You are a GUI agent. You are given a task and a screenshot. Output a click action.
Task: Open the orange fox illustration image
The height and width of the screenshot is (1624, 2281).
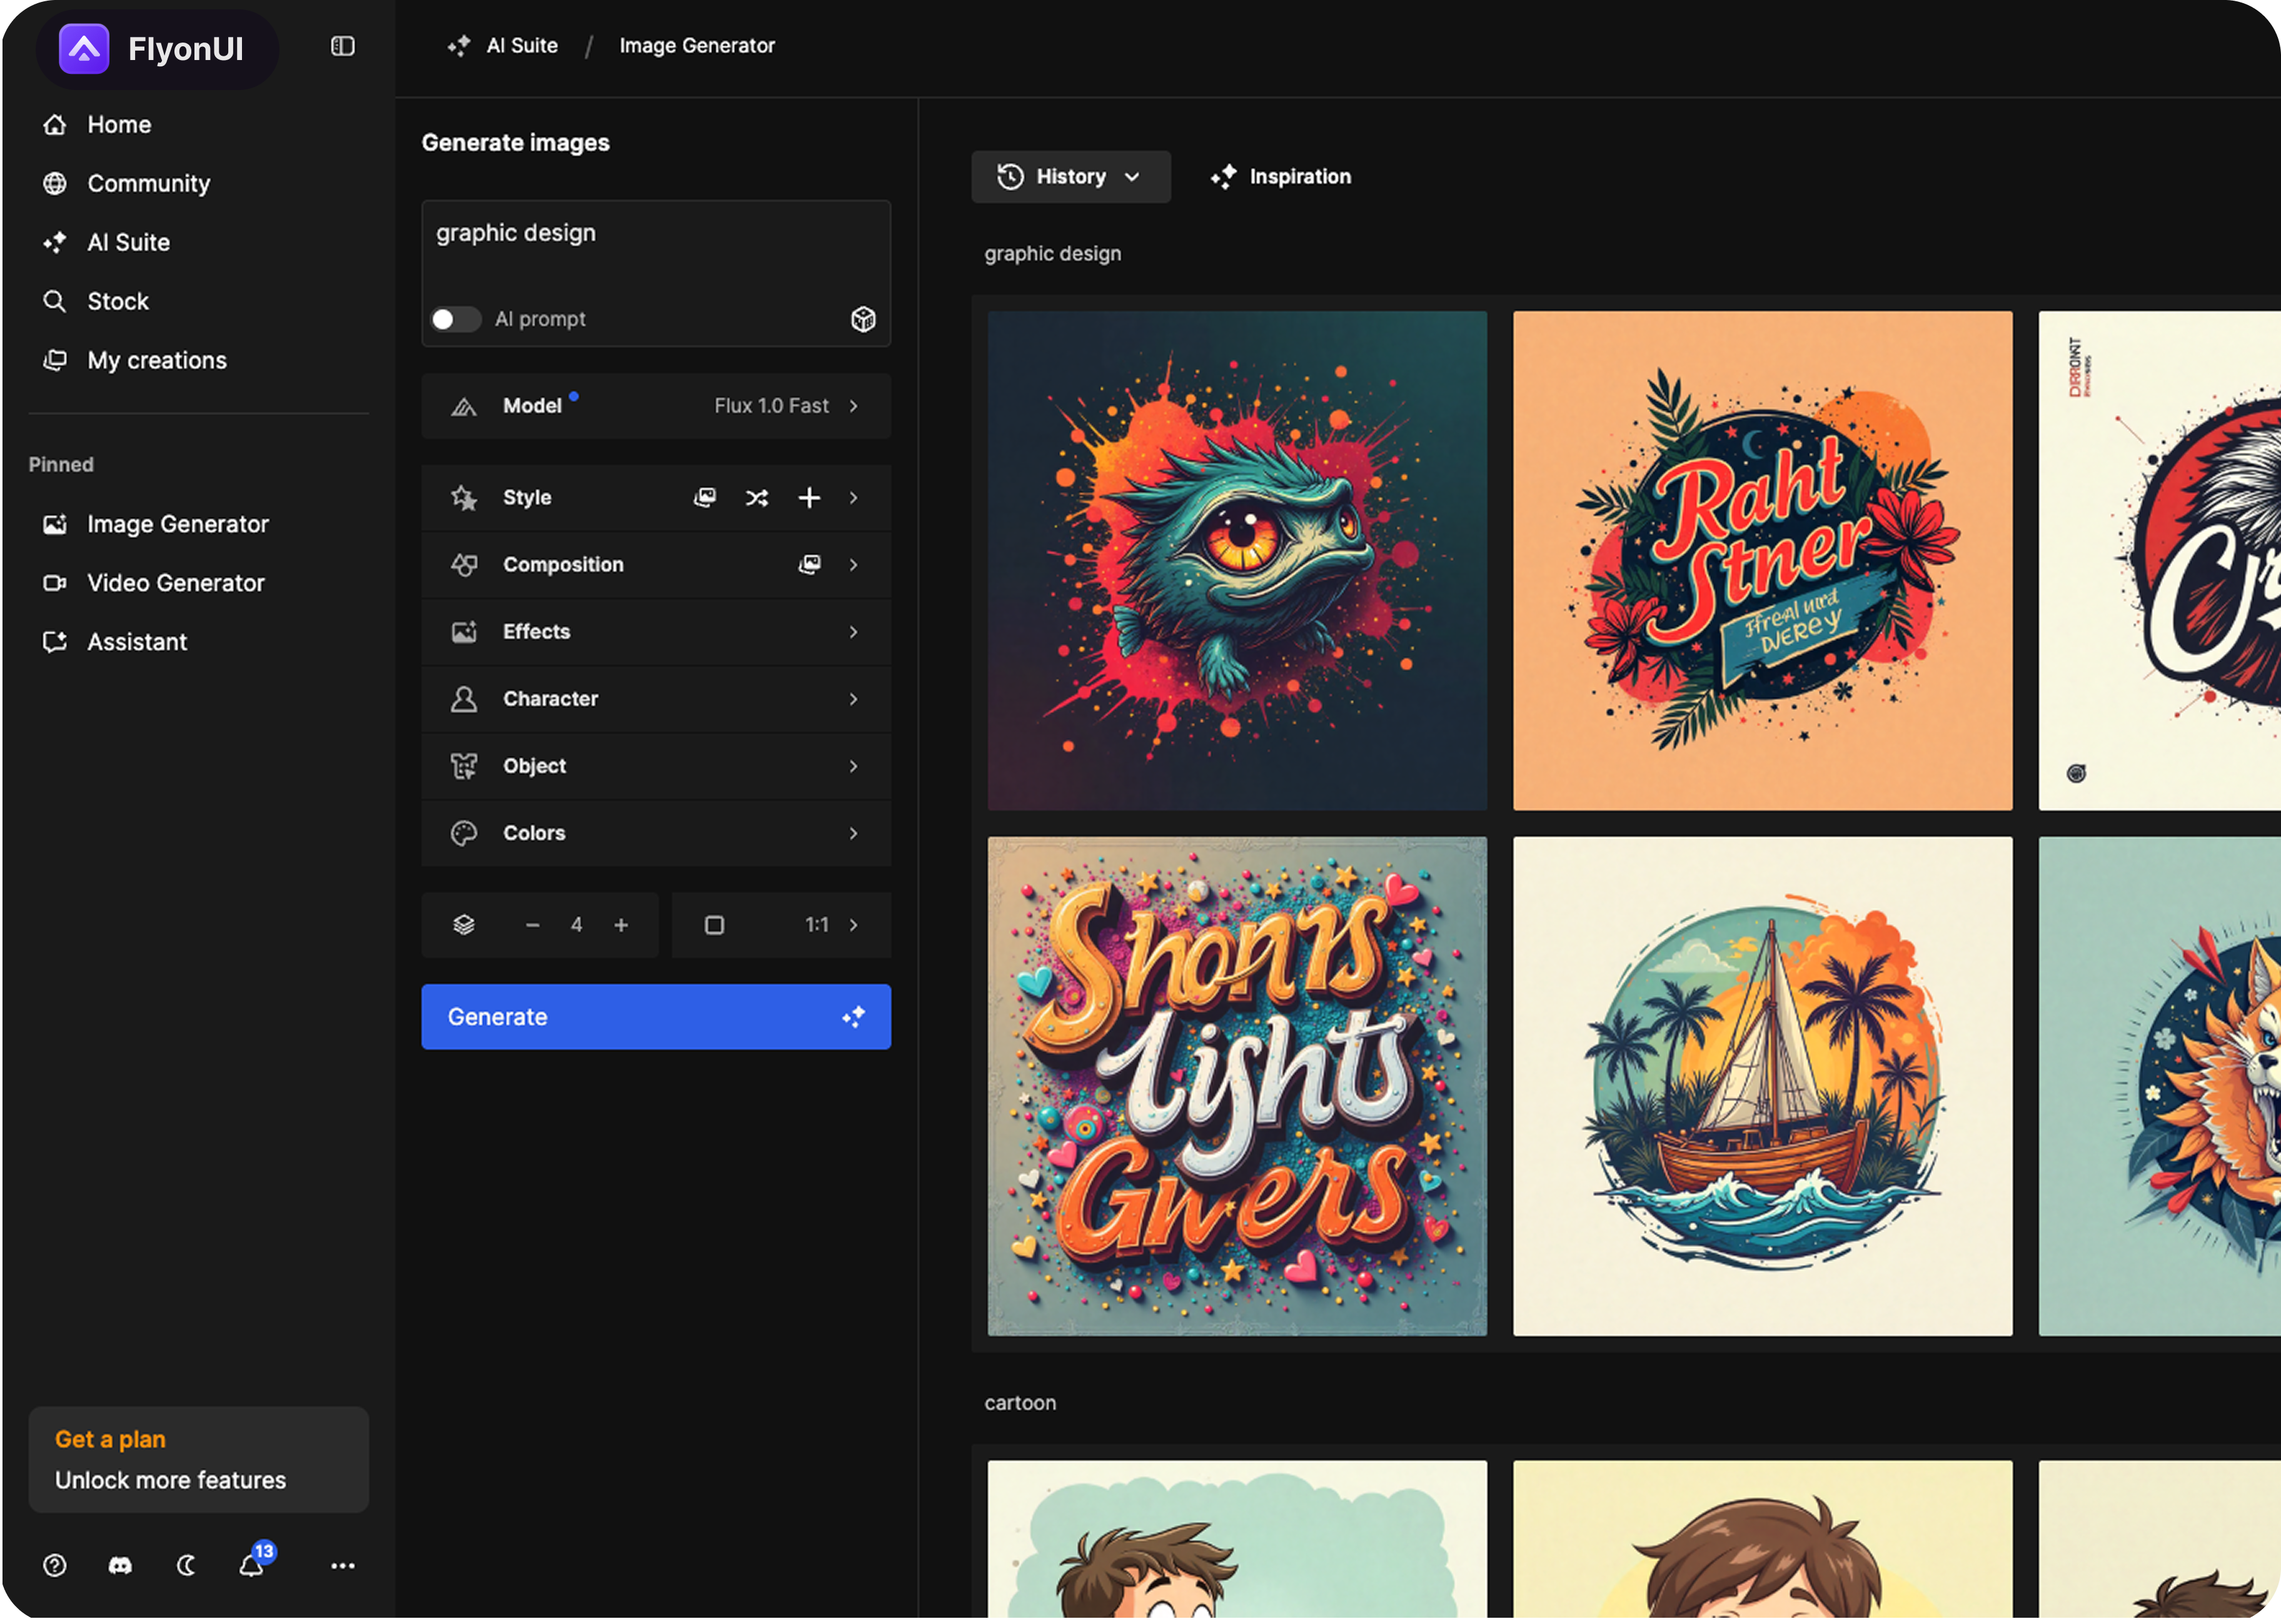click(x=2160, y=1087)
